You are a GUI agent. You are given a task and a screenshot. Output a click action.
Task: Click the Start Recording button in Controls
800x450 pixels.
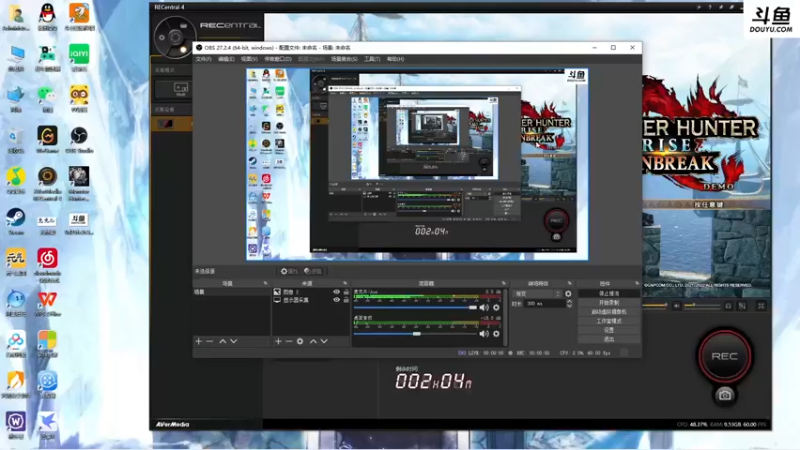[x=609, y=303]
